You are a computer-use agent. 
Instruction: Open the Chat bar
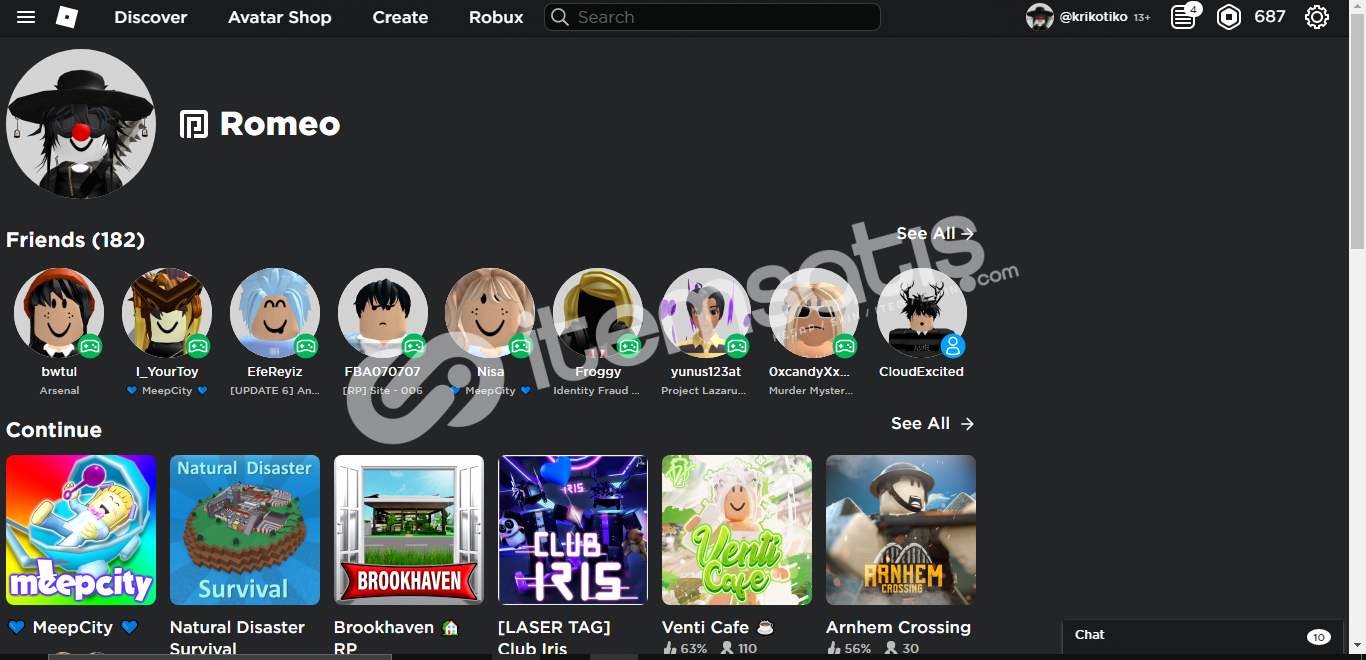click(1203, 637)
